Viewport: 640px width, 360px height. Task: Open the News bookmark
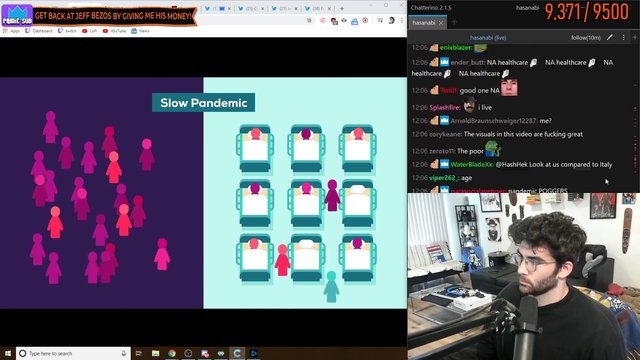(140, 31)
